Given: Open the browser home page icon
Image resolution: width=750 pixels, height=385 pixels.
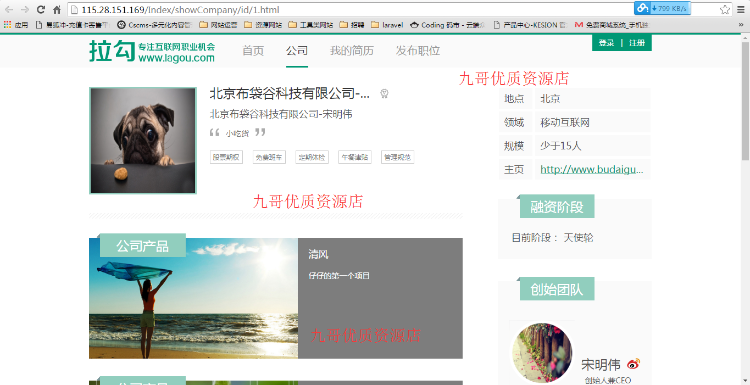Looking at the screenshot, I should 57,10.
